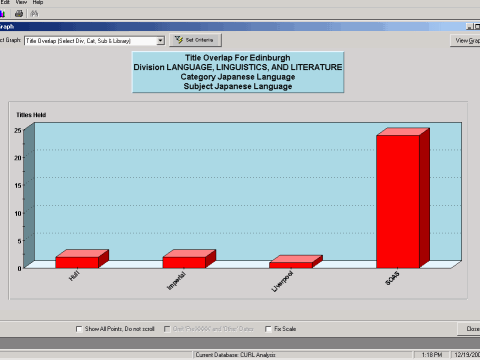Click the colored bar chart toolbar icon
This screenshot has width=480, height=360.
pyautogui.click(x=2, y=13)
